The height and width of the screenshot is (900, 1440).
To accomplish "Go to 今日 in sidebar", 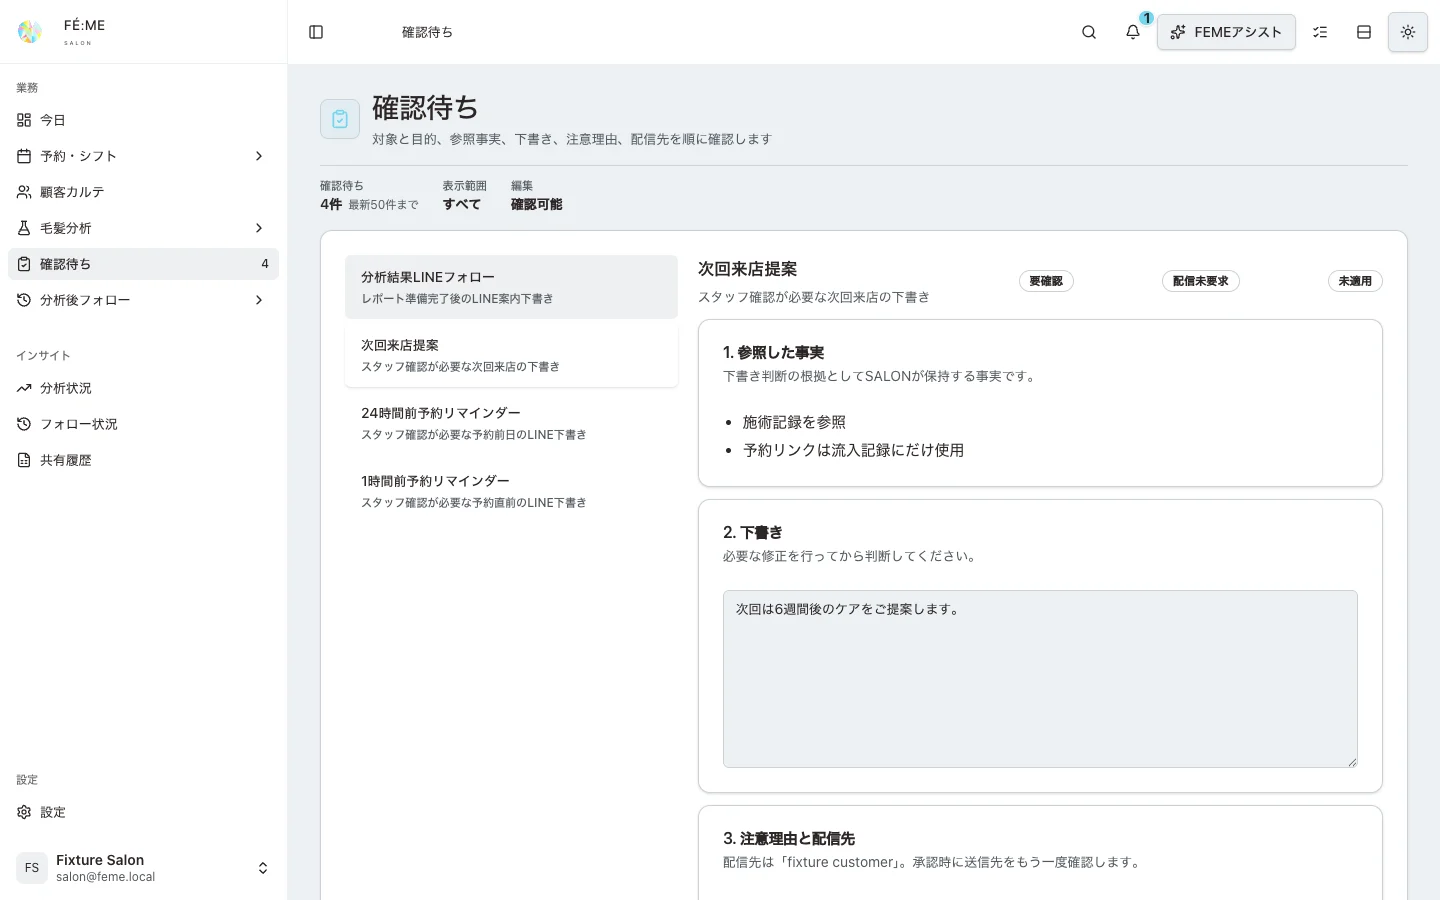I will [143, 120].
